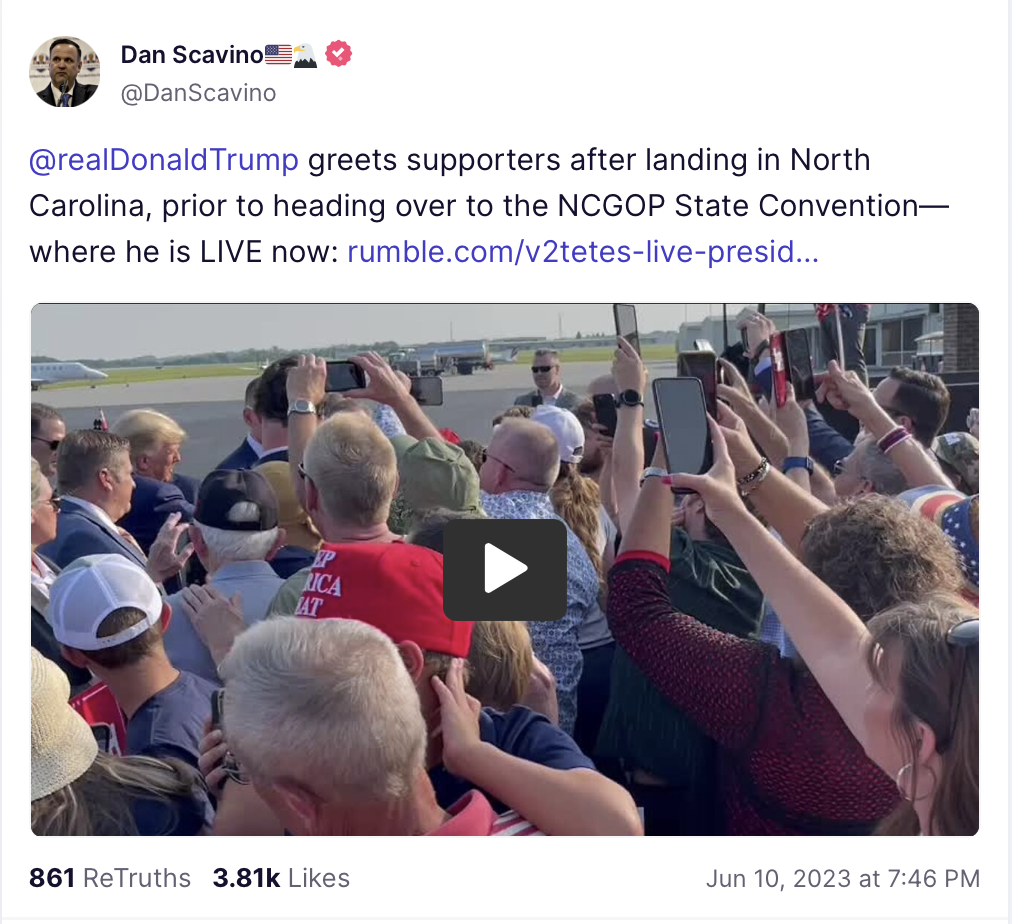Image resolution: width=1012 pixels, height=924 pixels.
Task: Open the @realDonaldTrump mention
Action: (x=164, y=160)
